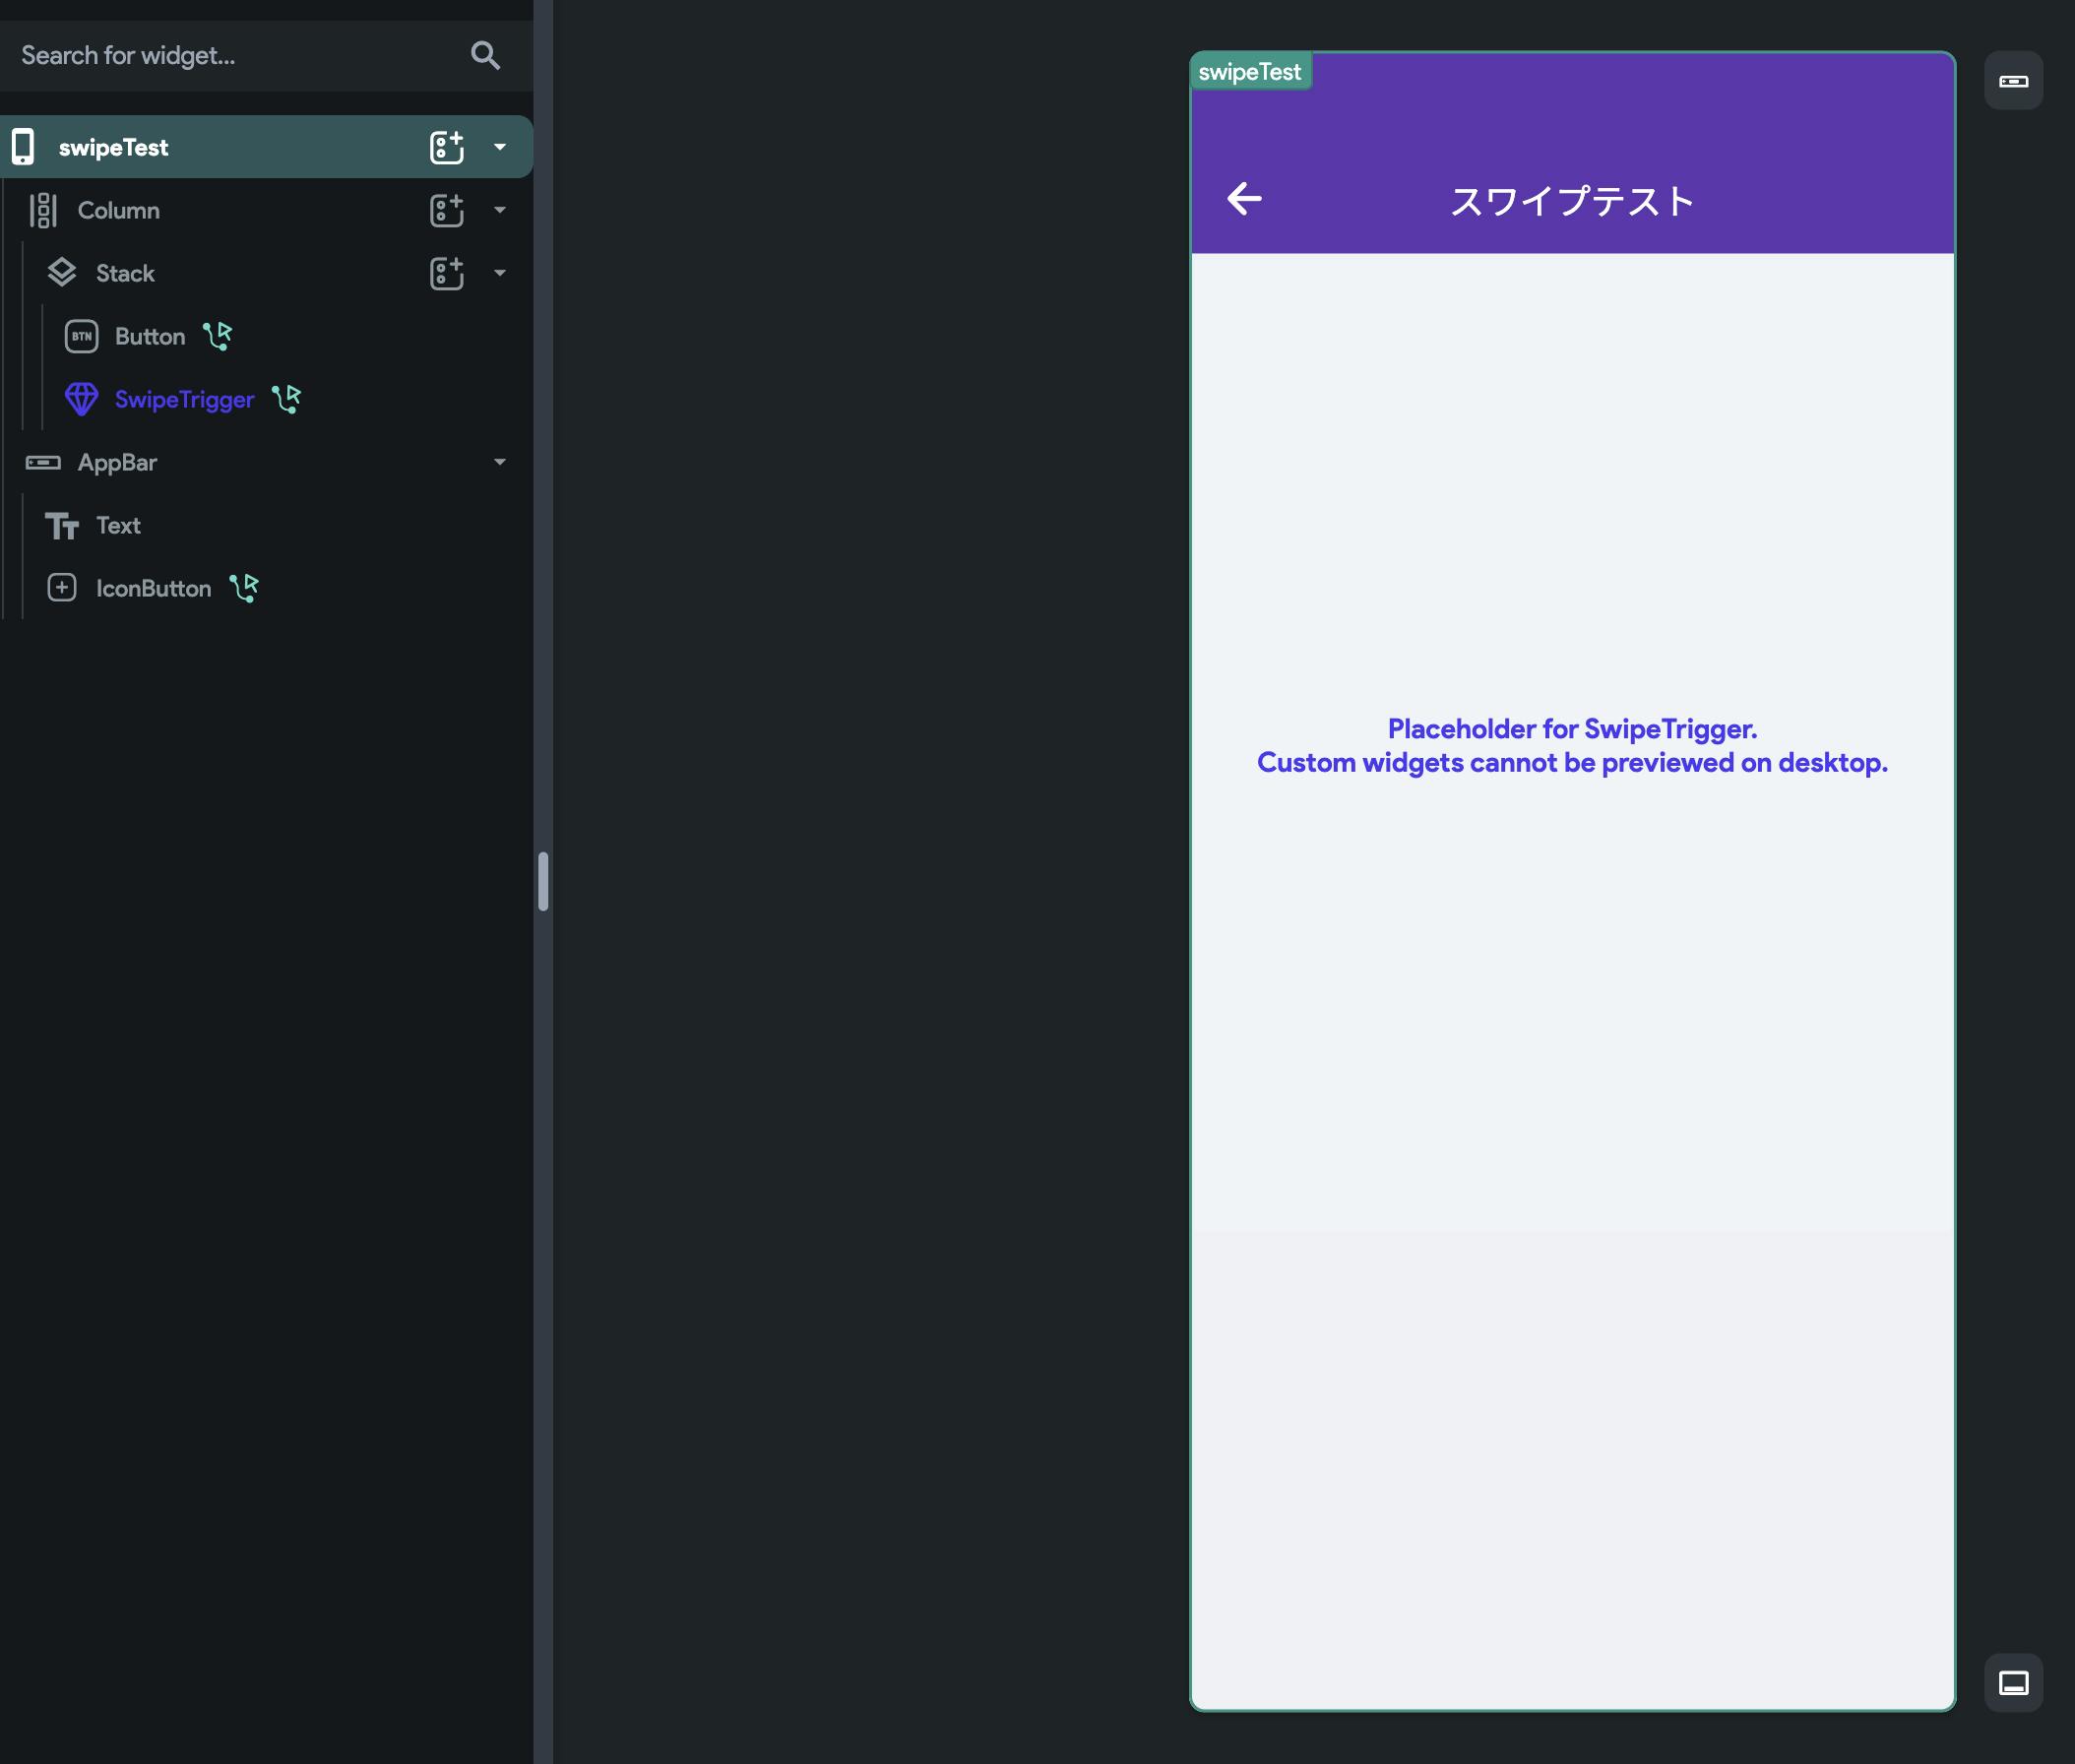The height and width of the screenshot is (1764, 2075).
Task: Click add-widget icon on Column row
Action: (x=446, y=210)
